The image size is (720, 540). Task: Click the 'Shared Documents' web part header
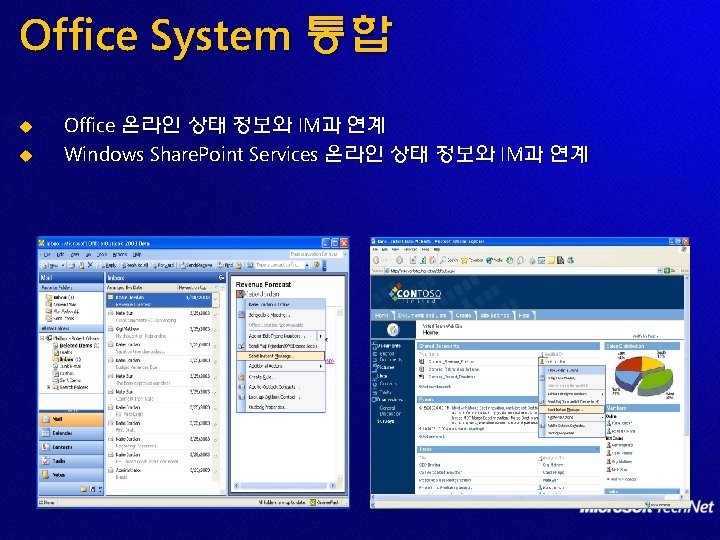(x=508, y=346)
